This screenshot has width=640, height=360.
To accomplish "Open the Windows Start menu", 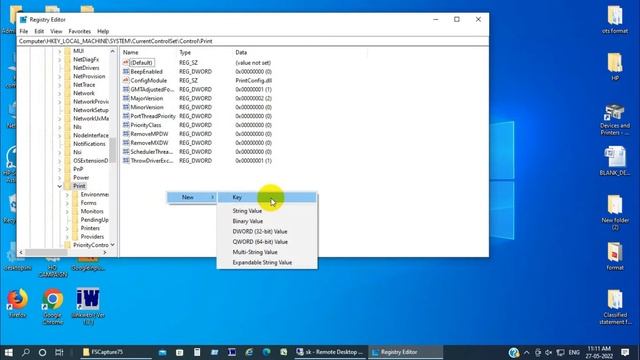I will pyautogui.click(x=8, y=352).
